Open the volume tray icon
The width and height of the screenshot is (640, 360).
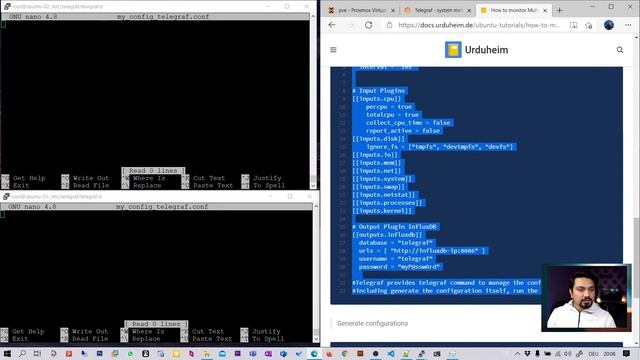[567, 354]
